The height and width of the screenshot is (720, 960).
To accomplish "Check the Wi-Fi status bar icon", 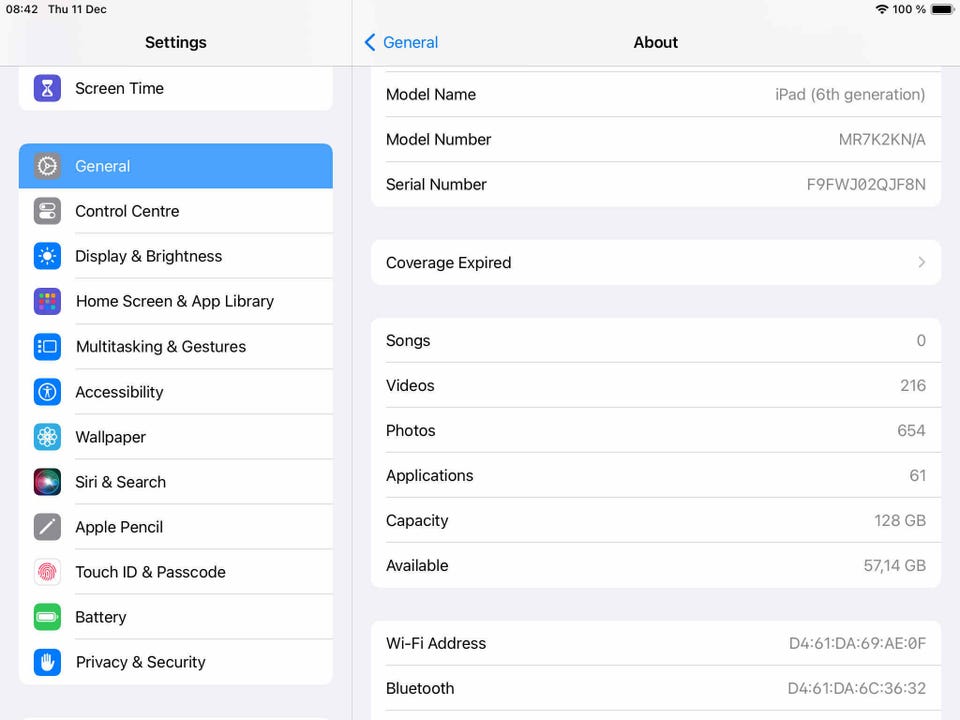I will [881, 9].
